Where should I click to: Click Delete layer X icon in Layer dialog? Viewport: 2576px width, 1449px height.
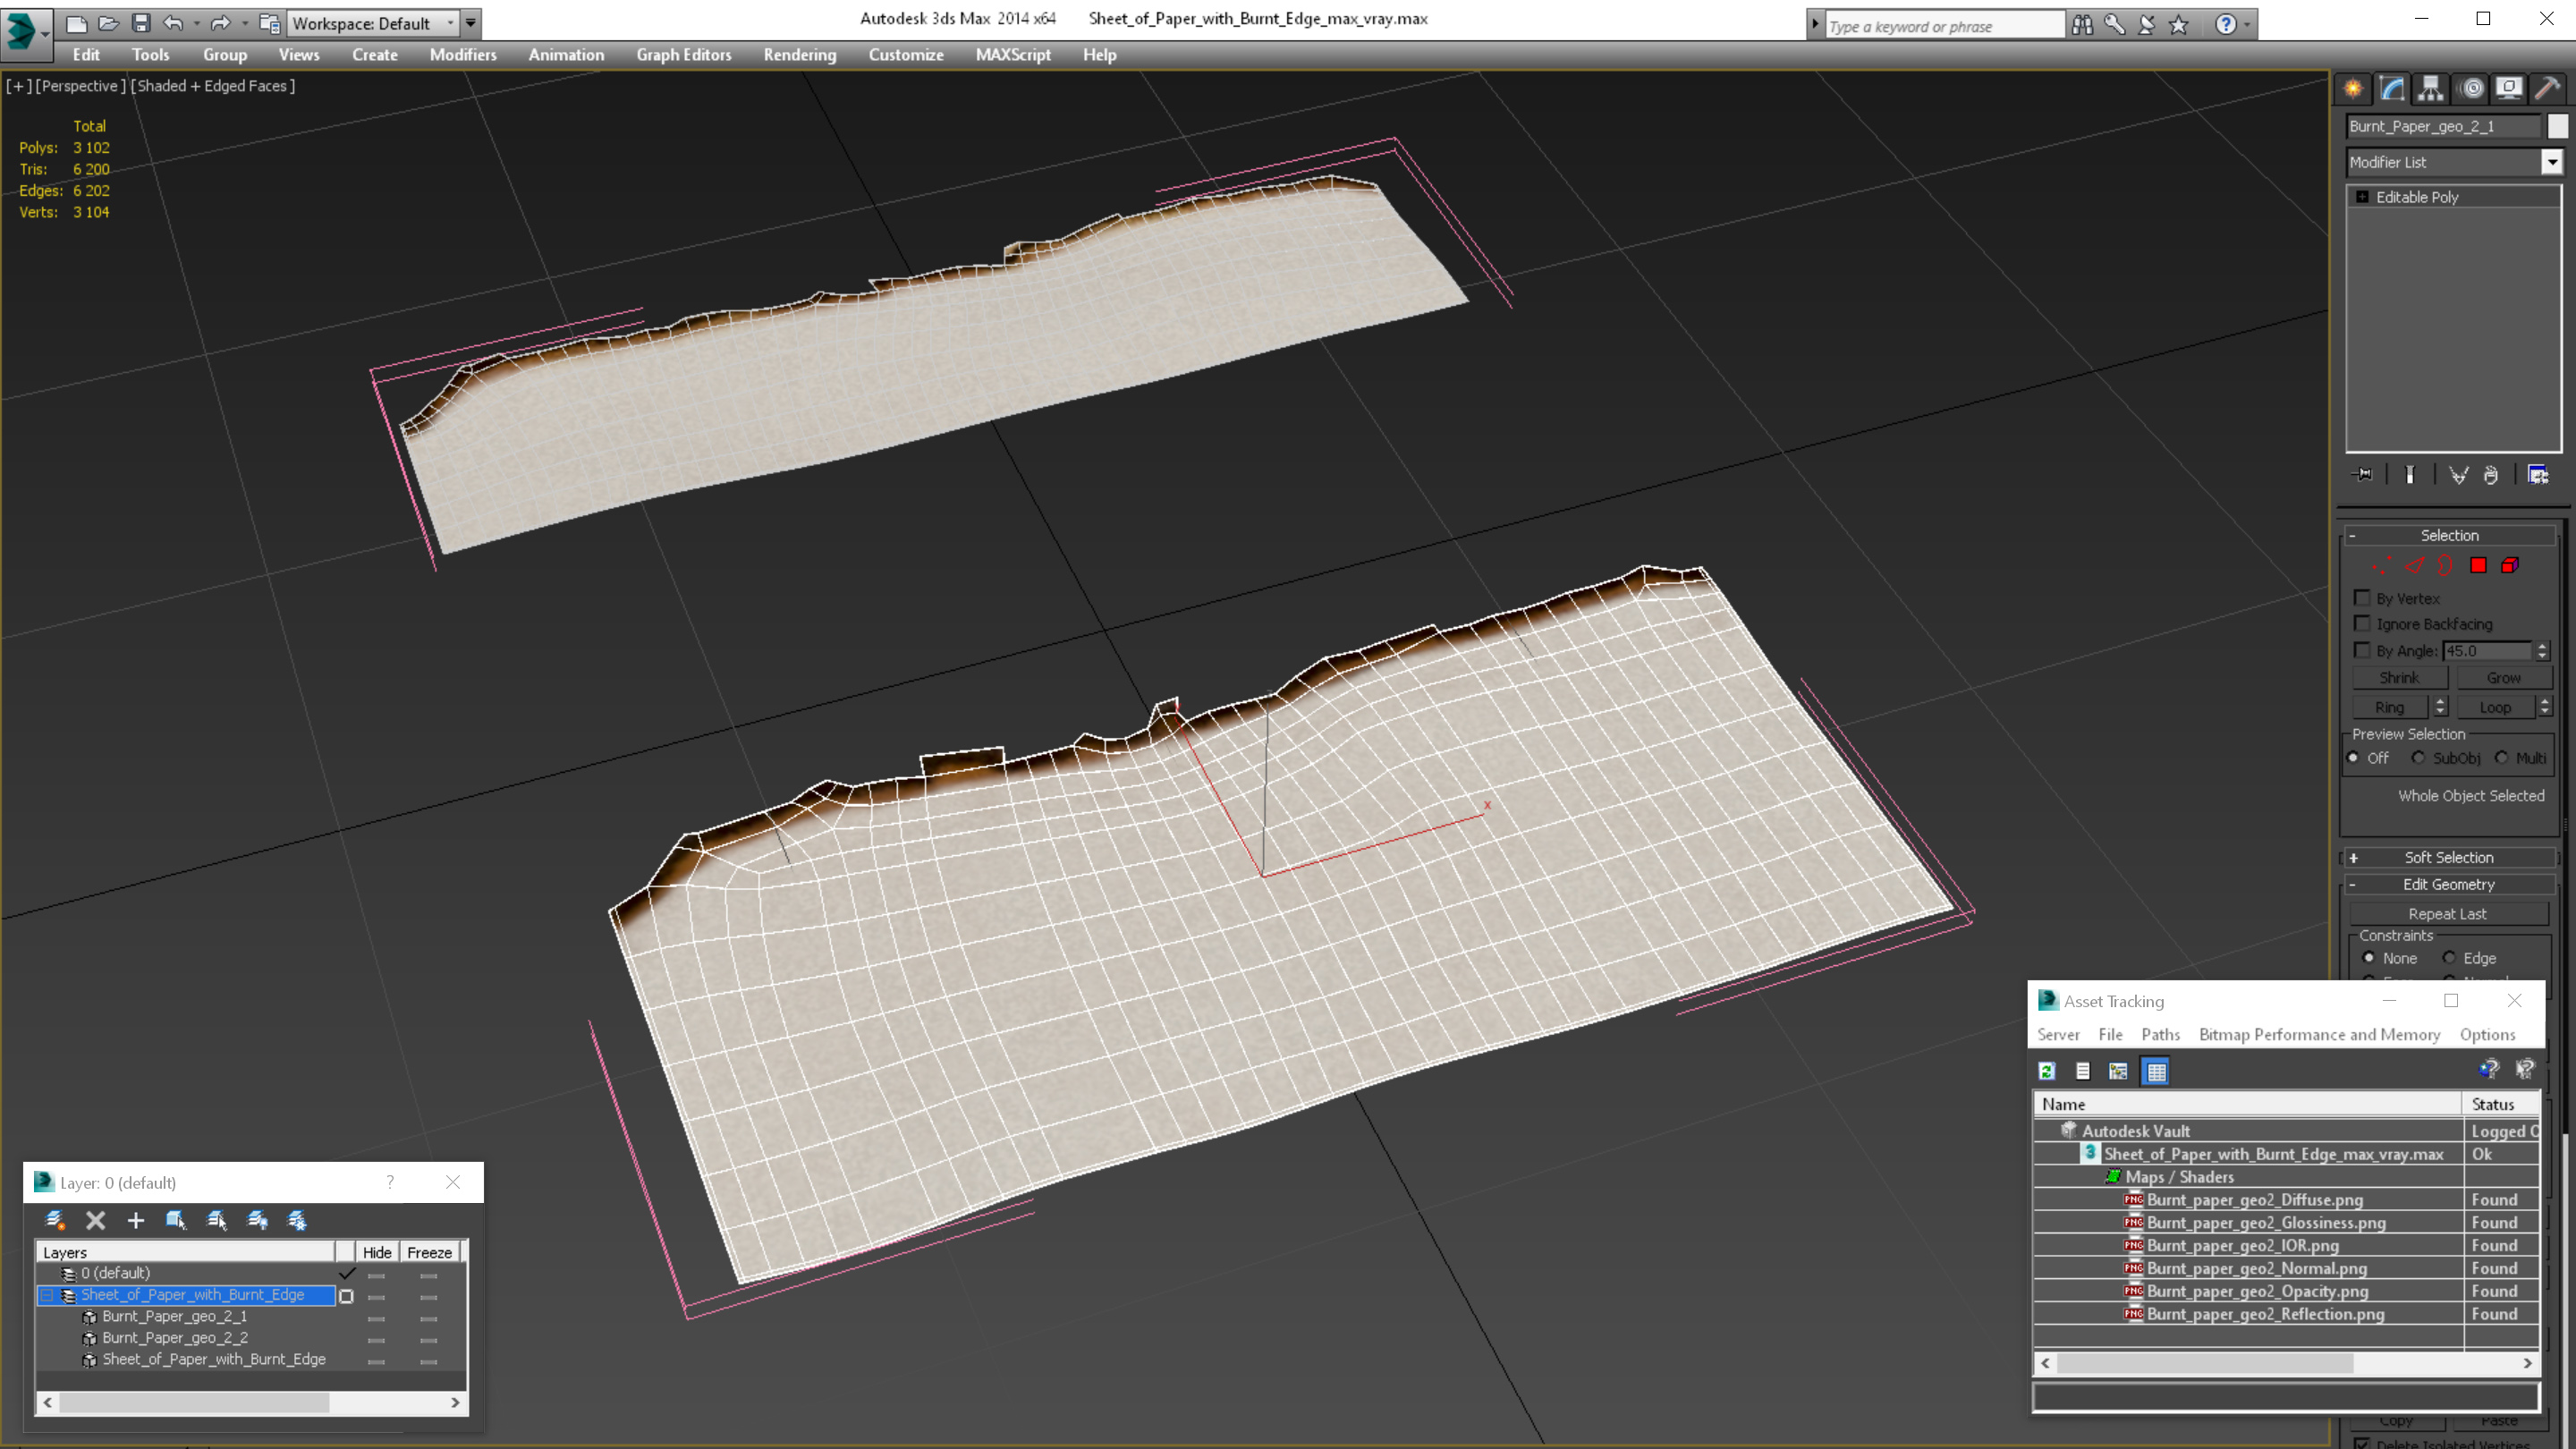(95, 1220)
